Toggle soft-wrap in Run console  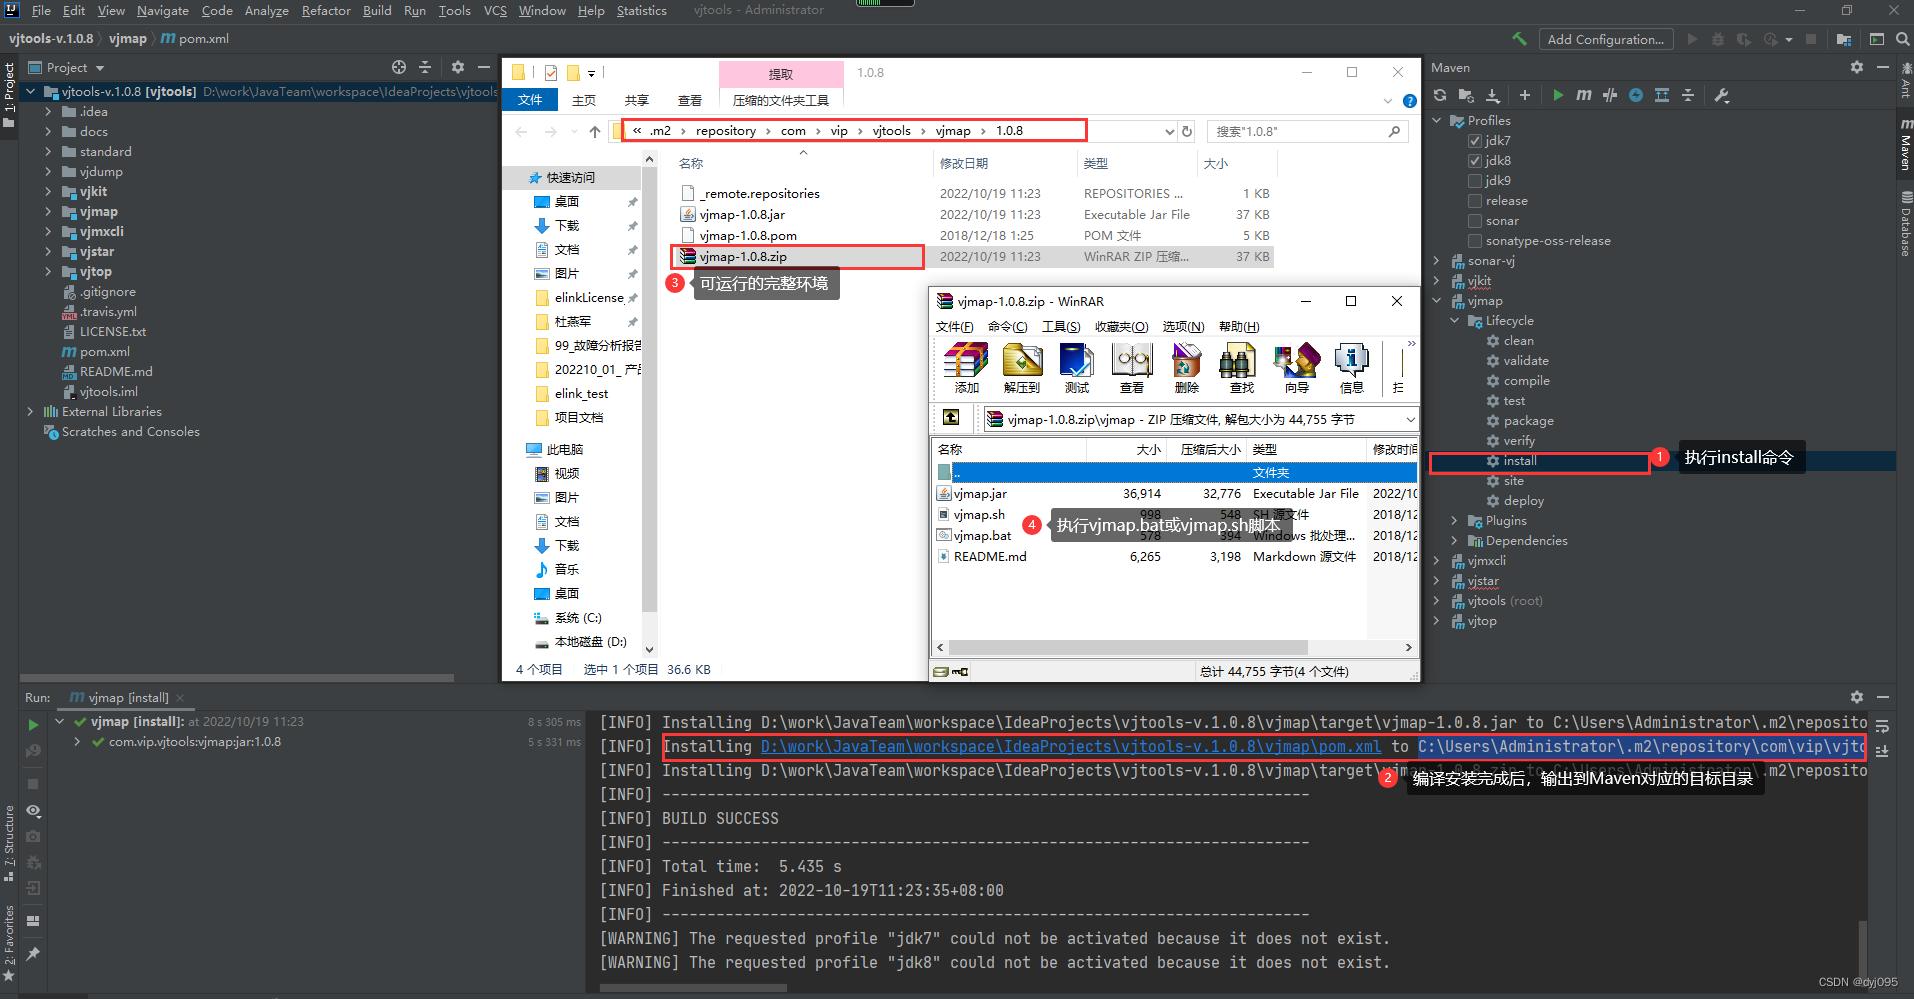pyautogui.click(x=1882, y=726)
